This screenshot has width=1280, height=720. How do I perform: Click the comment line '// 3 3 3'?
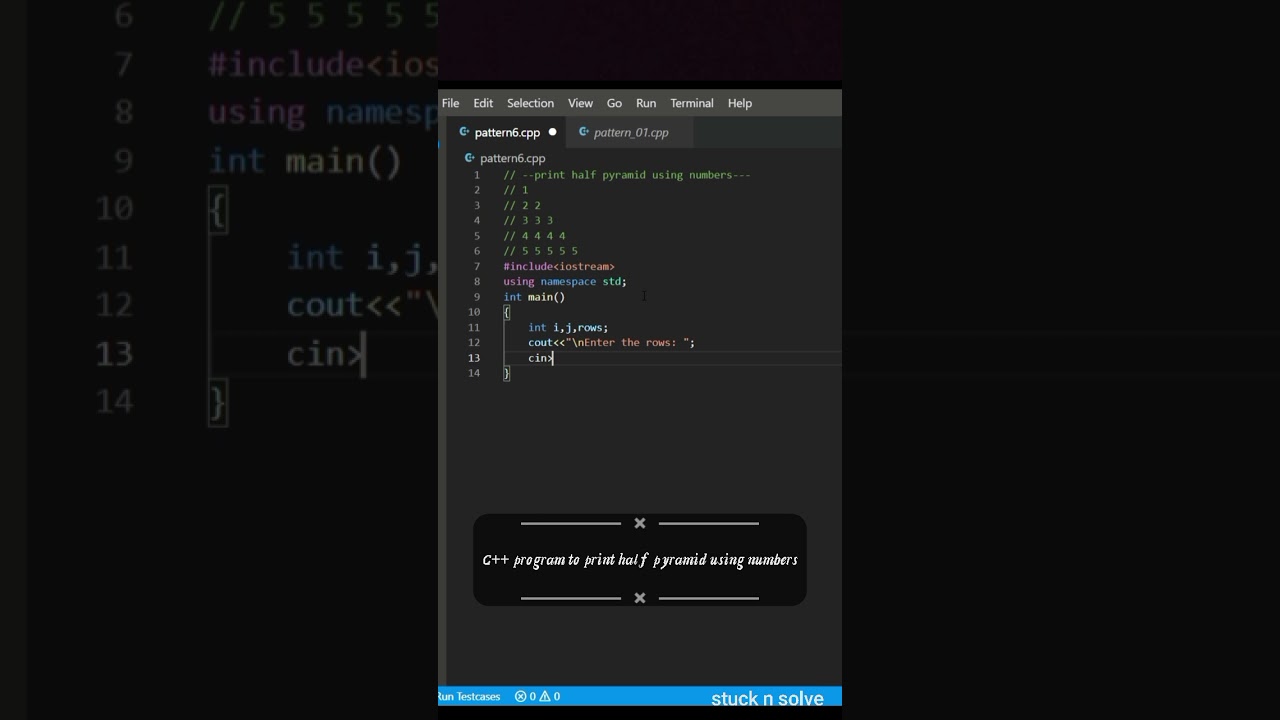click(x=528, y=220)
